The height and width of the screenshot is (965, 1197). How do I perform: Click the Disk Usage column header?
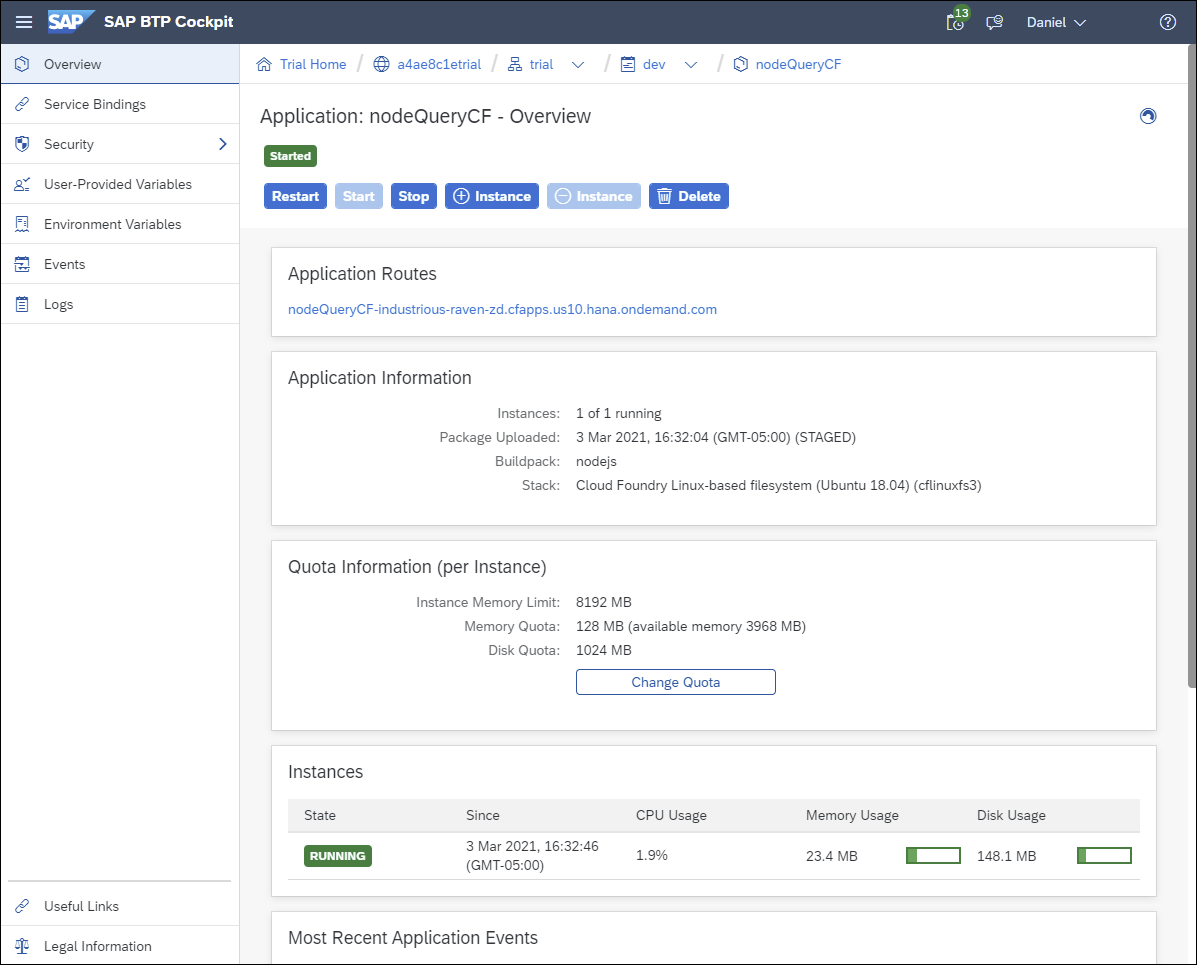coord(1011,815)
